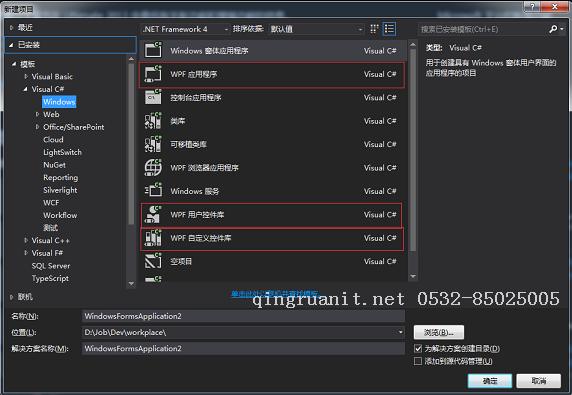Viewport: 572px width, 395px height.
Task: Click the search magnifier icon
Action: pos(553,29)
